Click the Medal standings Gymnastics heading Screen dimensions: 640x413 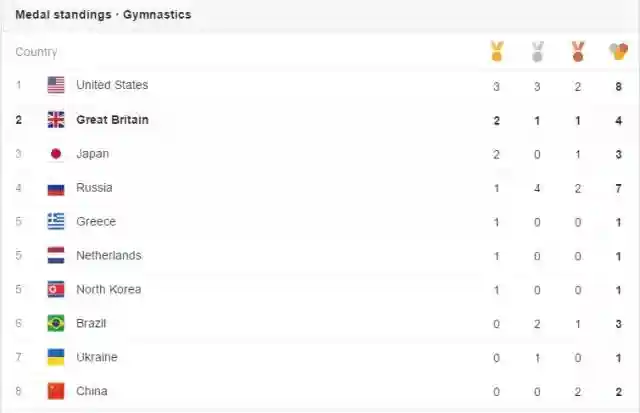click(x=103, y=15)
